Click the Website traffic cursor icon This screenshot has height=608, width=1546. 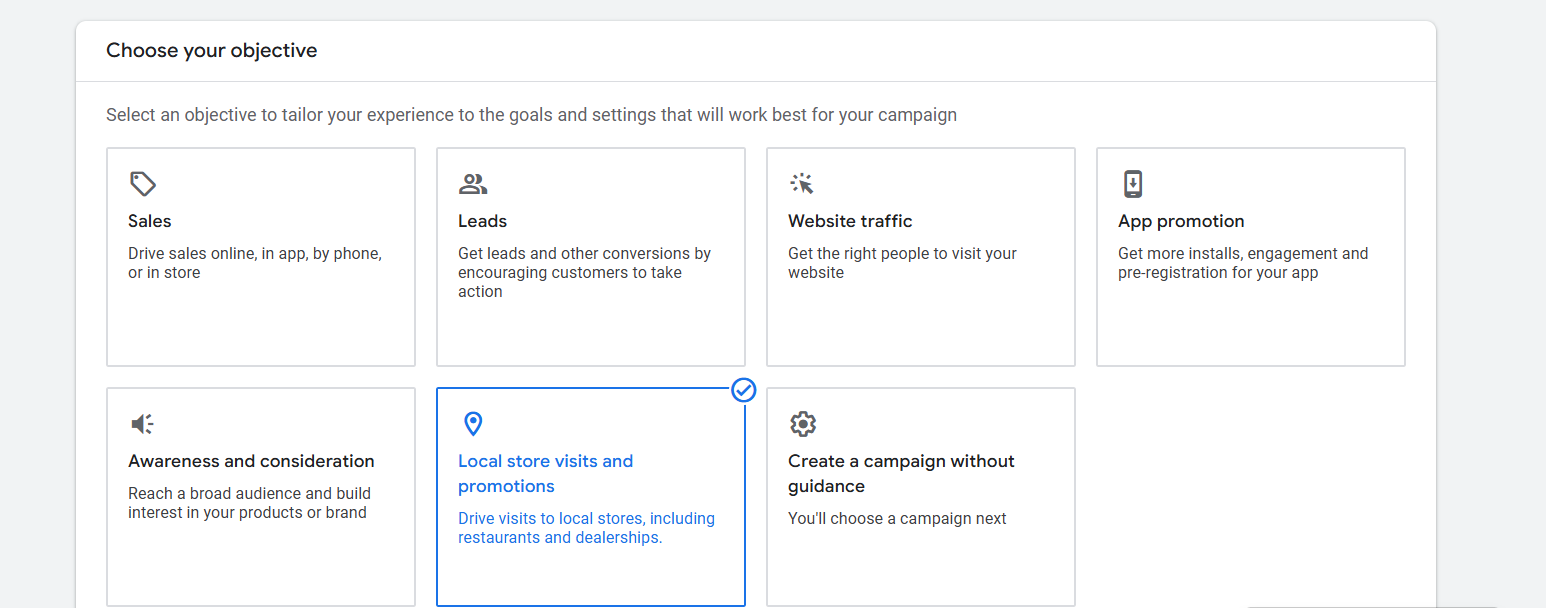coord(802,184)
